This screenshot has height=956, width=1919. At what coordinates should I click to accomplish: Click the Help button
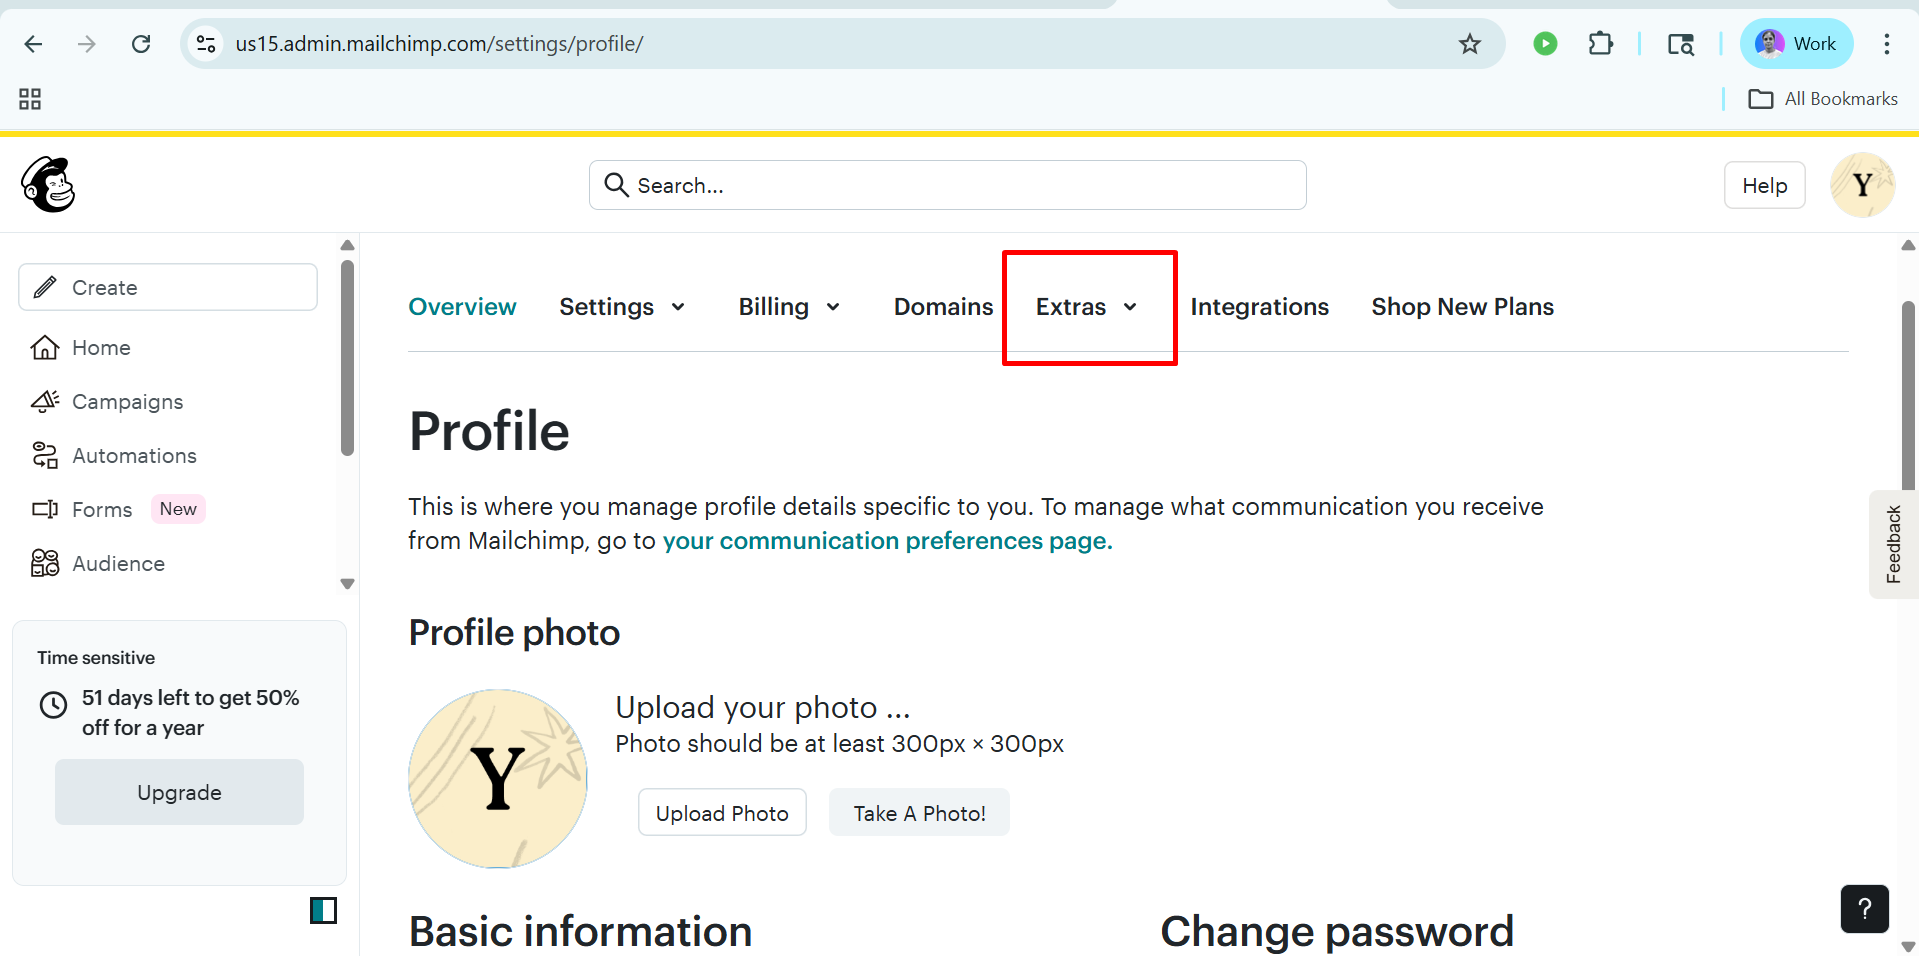click(1764, 185)
